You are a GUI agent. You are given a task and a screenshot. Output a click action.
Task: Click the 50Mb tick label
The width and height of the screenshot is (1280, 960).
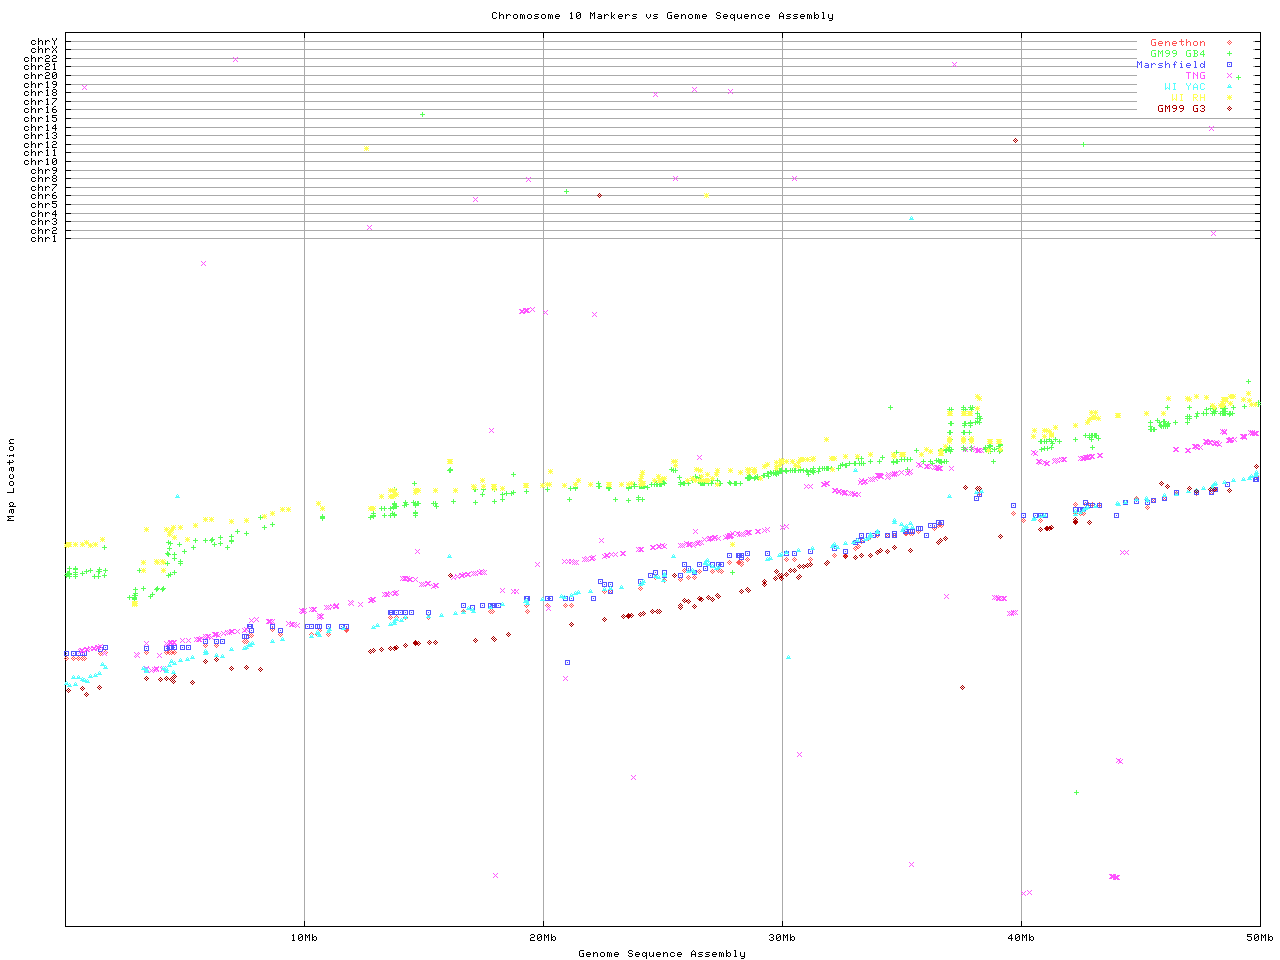1259,938
